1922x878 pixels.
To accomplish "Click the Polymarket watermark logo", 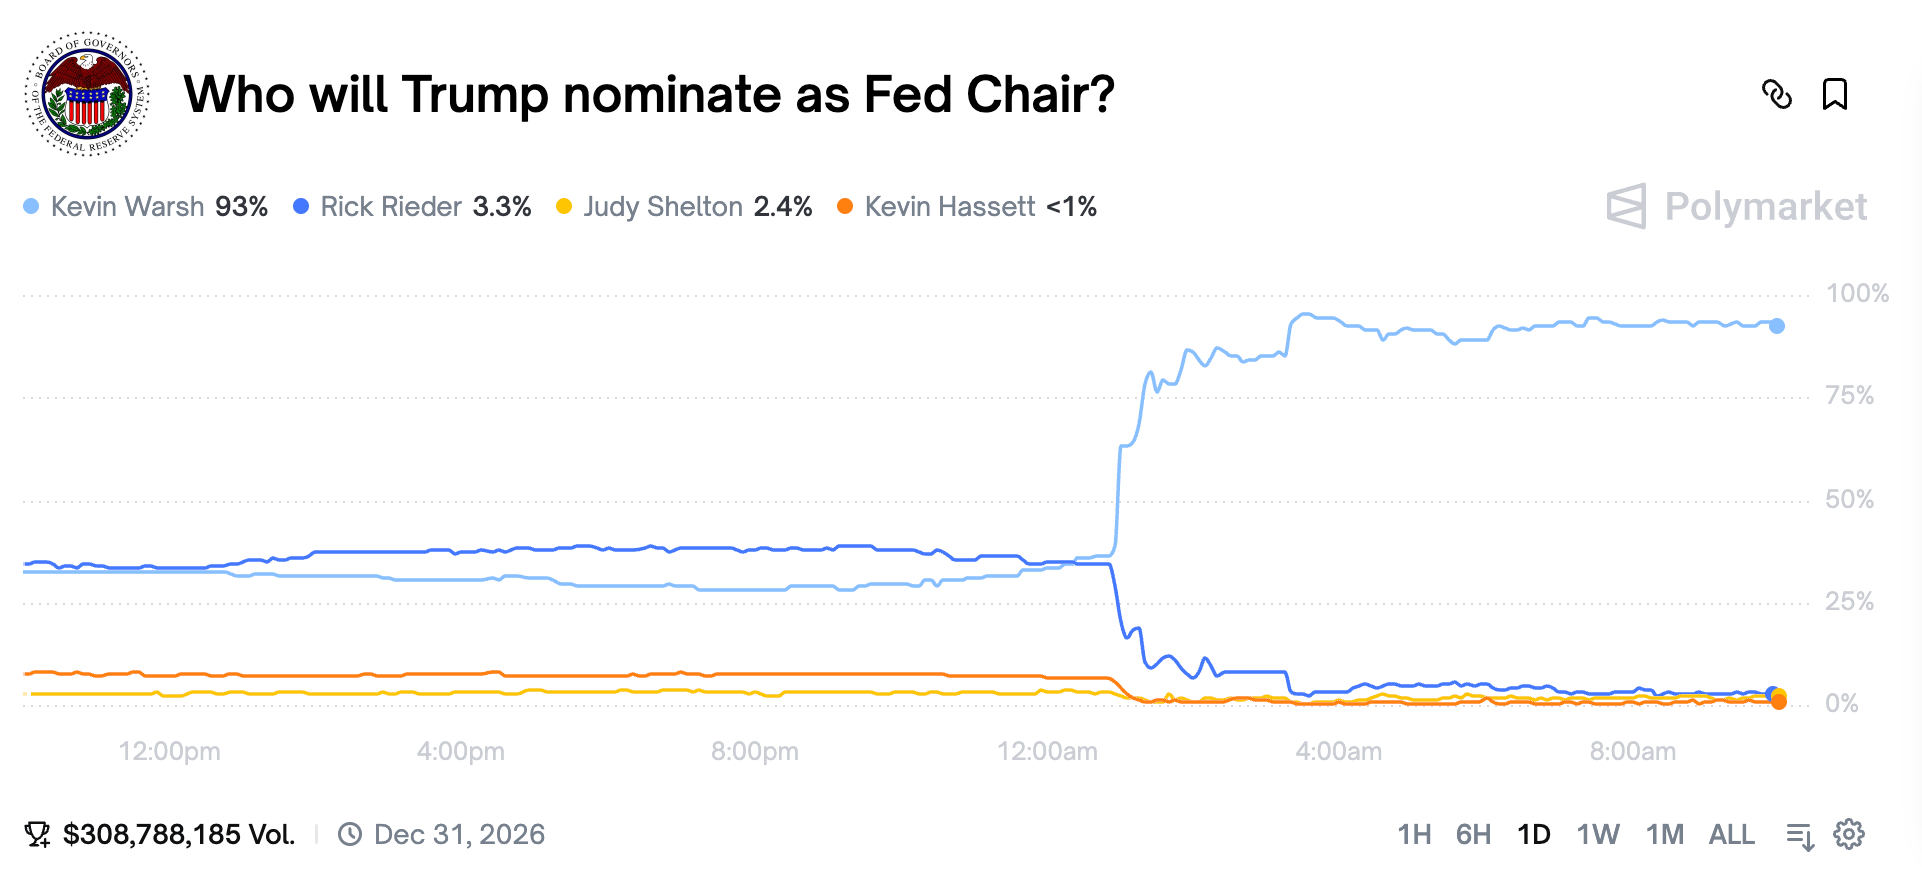I will click(x=1737, y=207).
